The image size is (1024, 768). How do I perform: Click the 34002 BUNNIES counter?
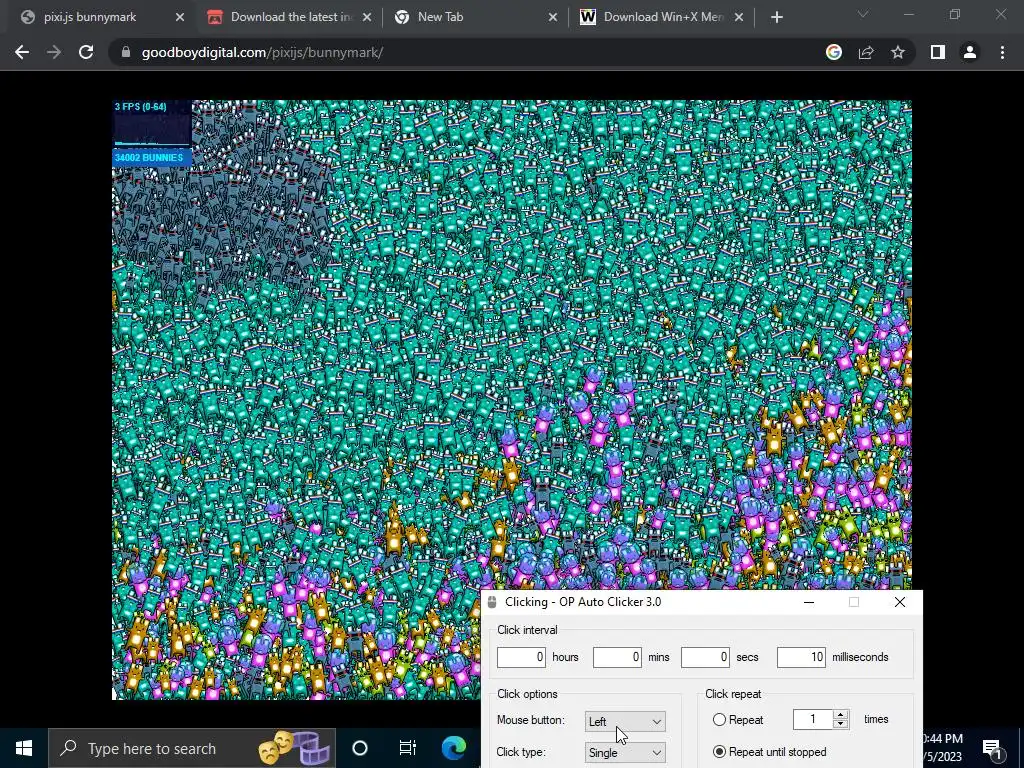click(x=152, y=157)
